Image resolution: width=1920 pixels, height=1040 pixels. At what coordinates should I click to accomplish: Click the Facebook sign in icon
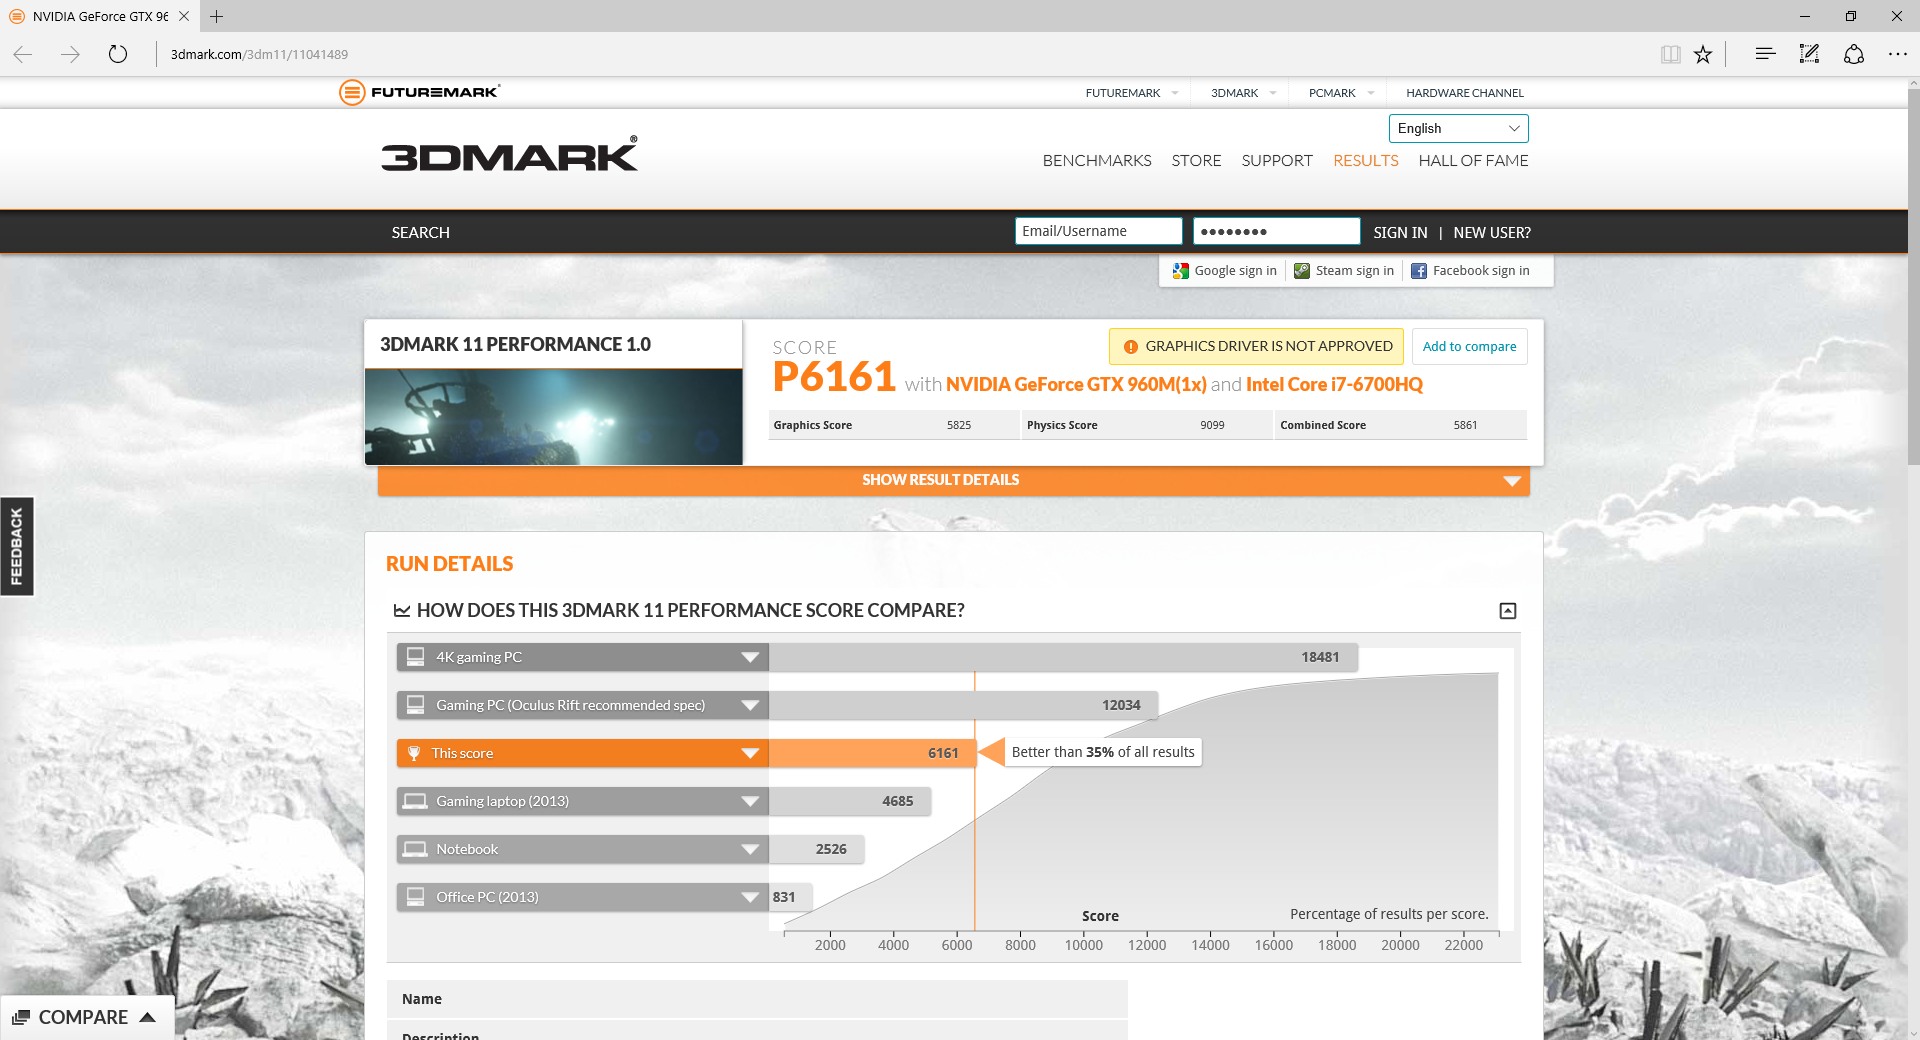[1419, 271]
